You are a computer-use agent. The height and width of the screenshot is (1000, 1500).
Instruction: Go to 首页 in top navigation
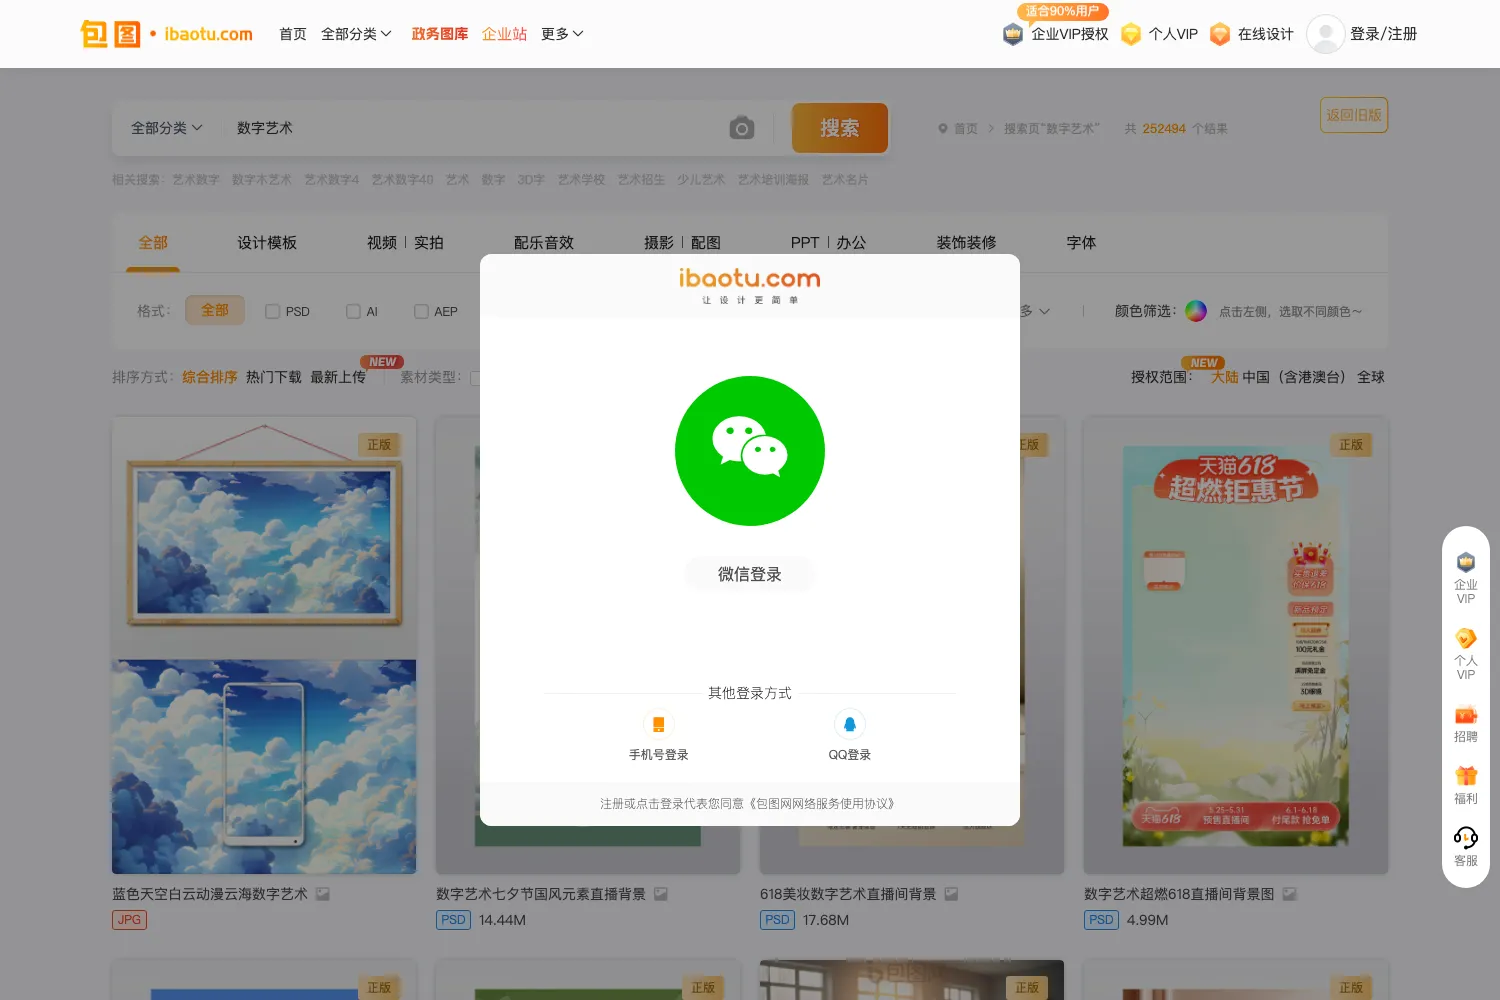pos(293,34)
